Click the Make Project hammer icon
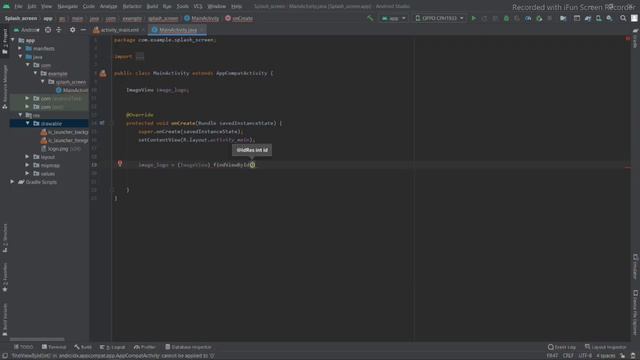The height and width of the screenshot is (360, 640). coord(370,18)
